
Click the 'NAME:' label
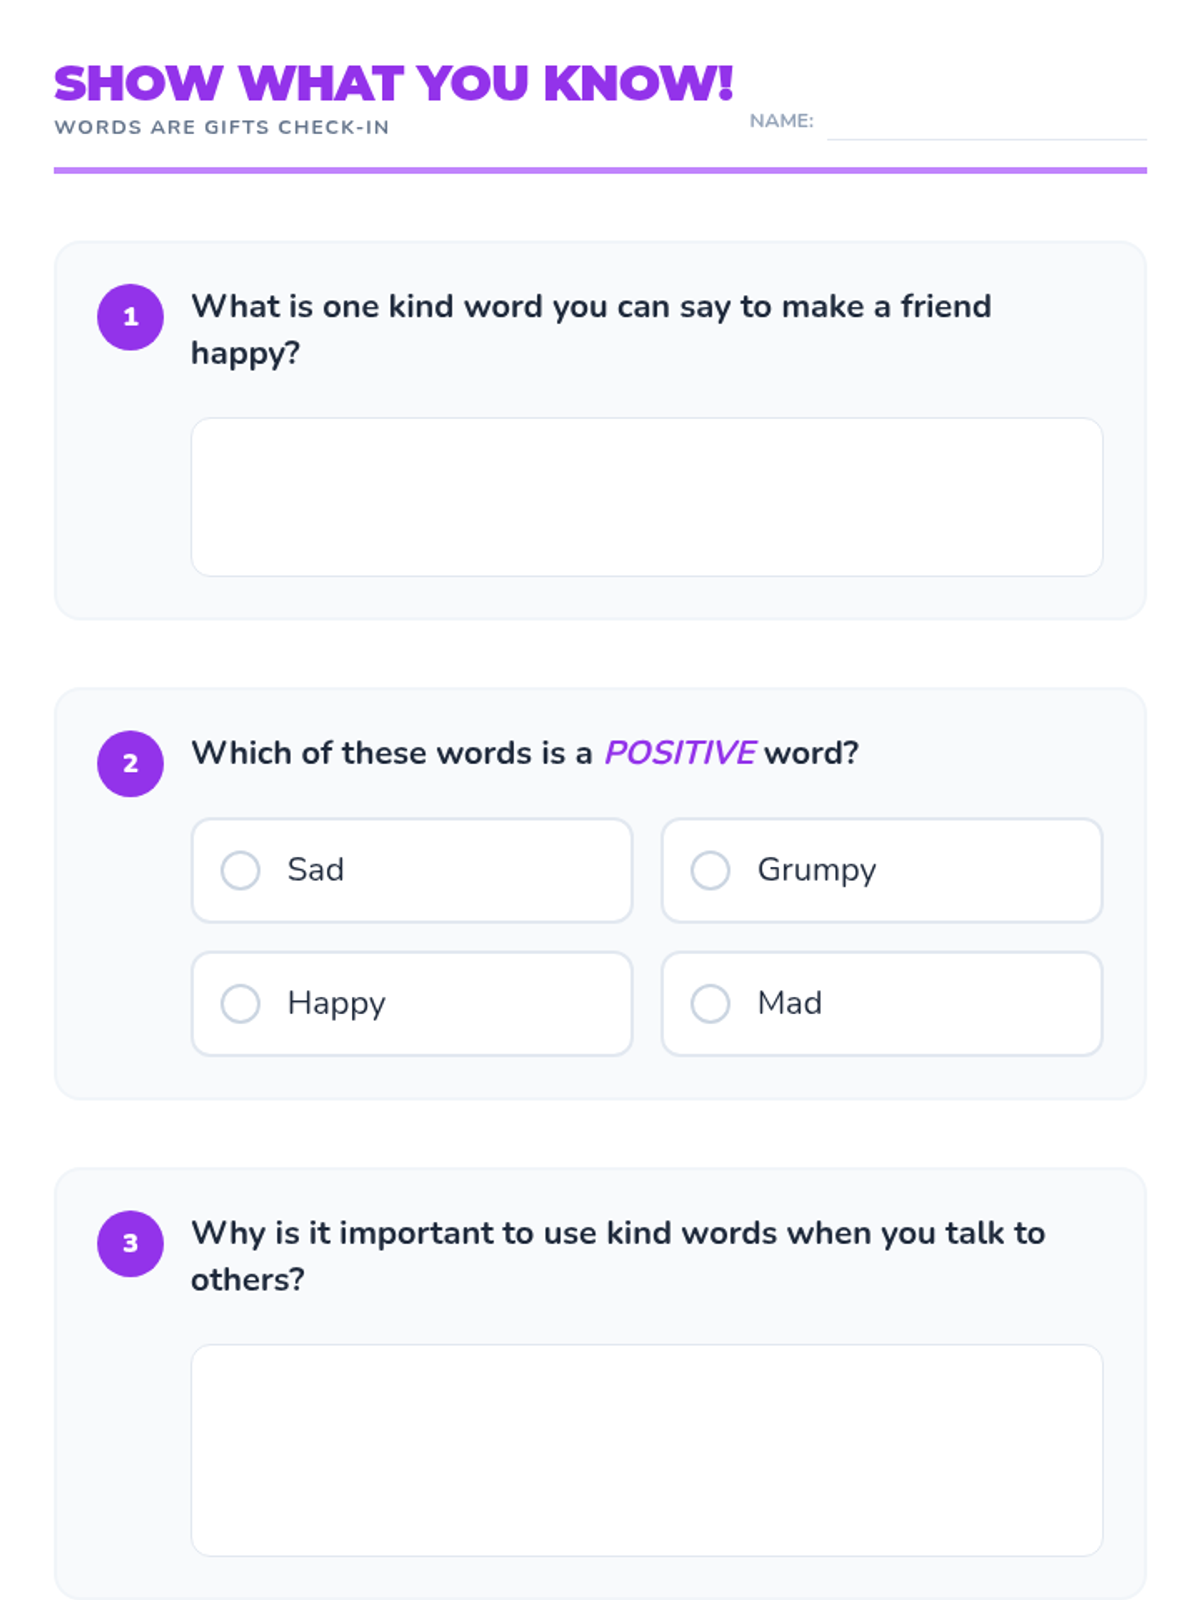[781, 121]
